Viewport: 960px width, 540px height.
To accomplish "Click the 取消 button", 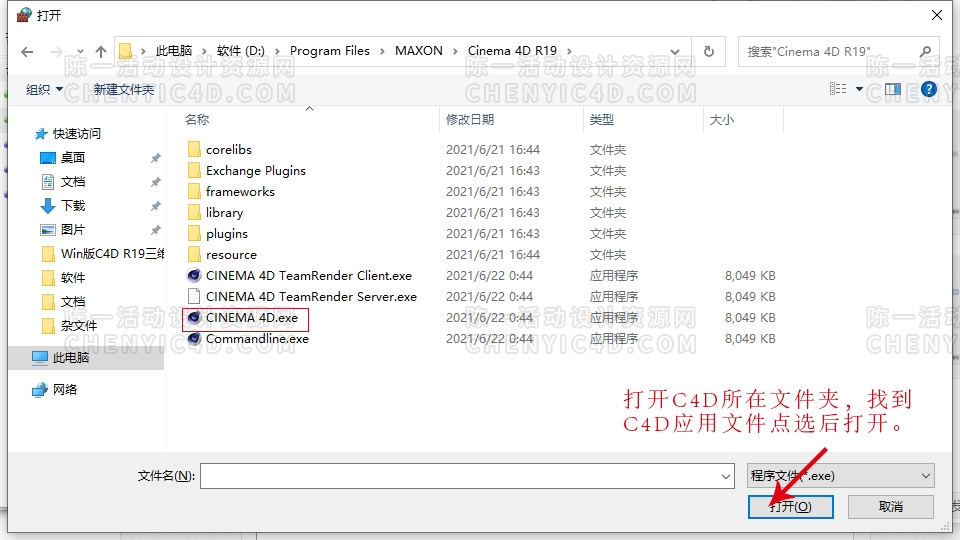I will pos(891,506).
